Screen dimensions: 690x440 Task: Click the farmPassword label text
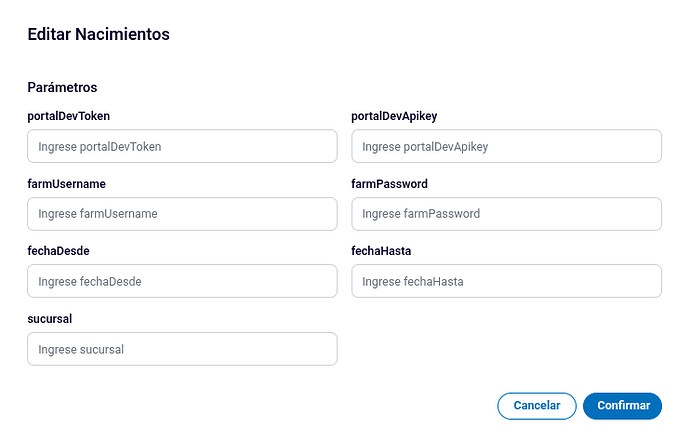pyautogui.click(x=389, y=184)
